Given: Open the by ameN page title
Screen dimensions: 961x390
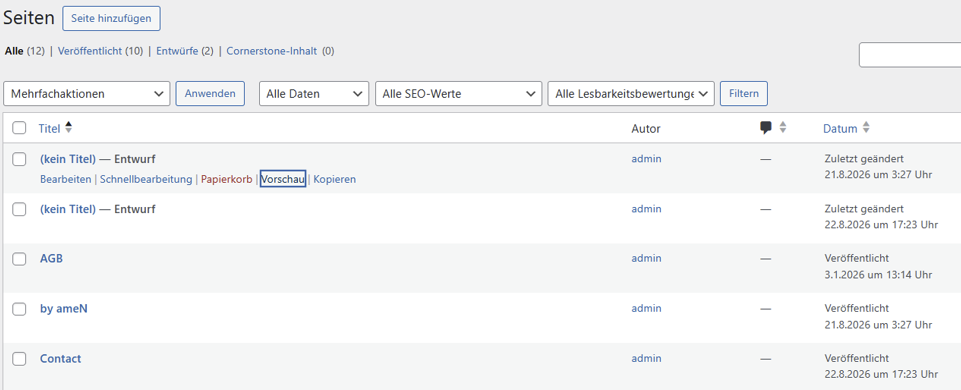Looking at the screenshot, I should 64,309.
